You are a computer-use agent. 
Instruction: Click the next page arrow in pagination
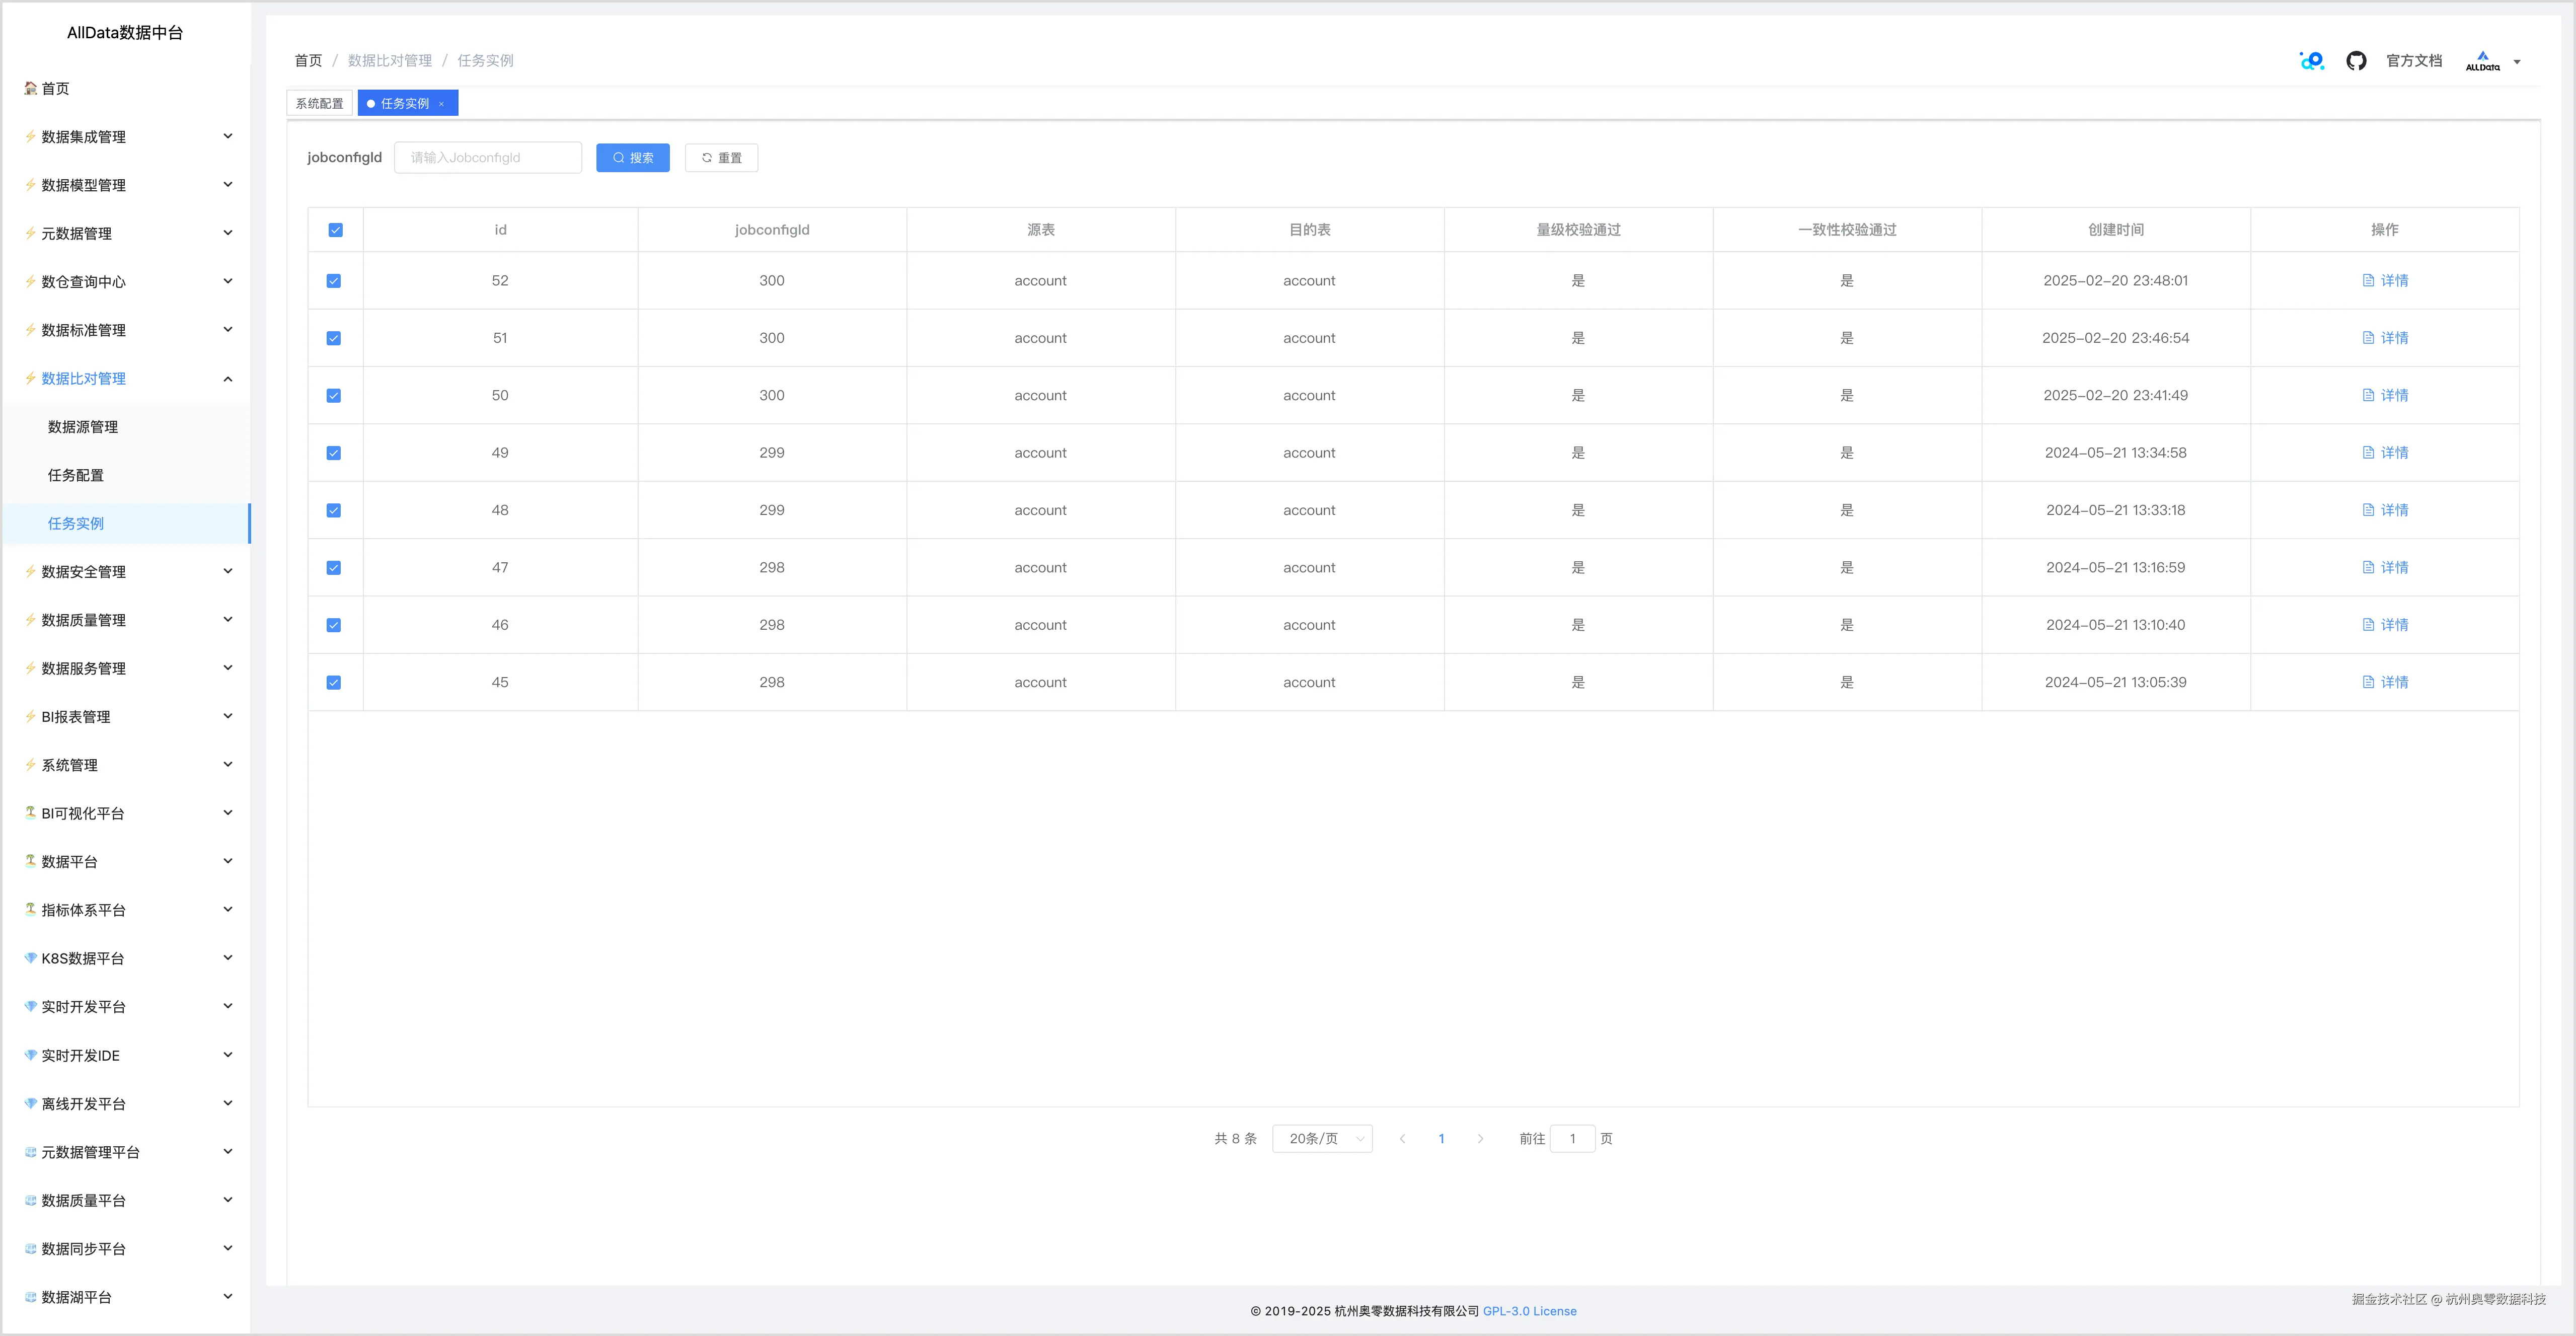(x=1480, y=1139)
